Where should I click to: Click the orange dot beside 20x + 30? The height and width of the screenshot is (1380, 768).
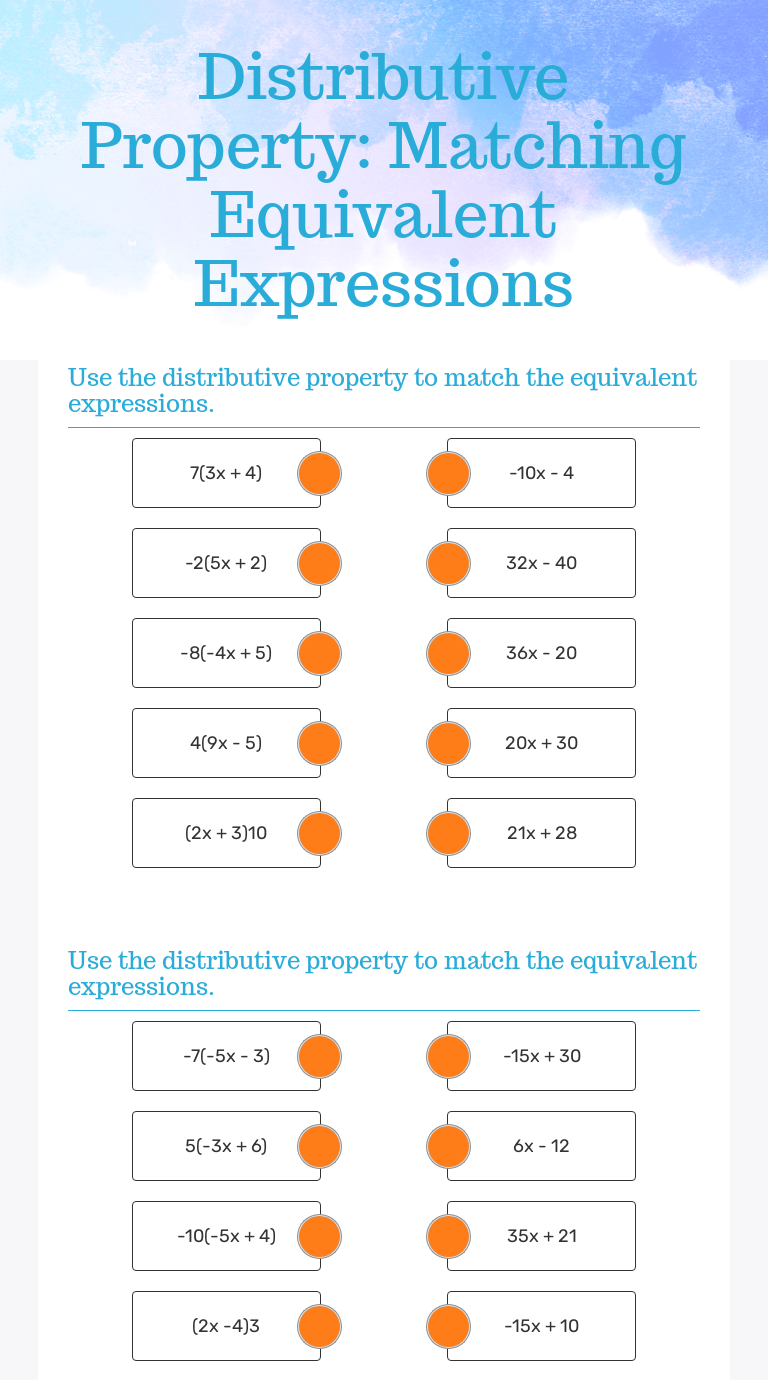click(448, 743)
